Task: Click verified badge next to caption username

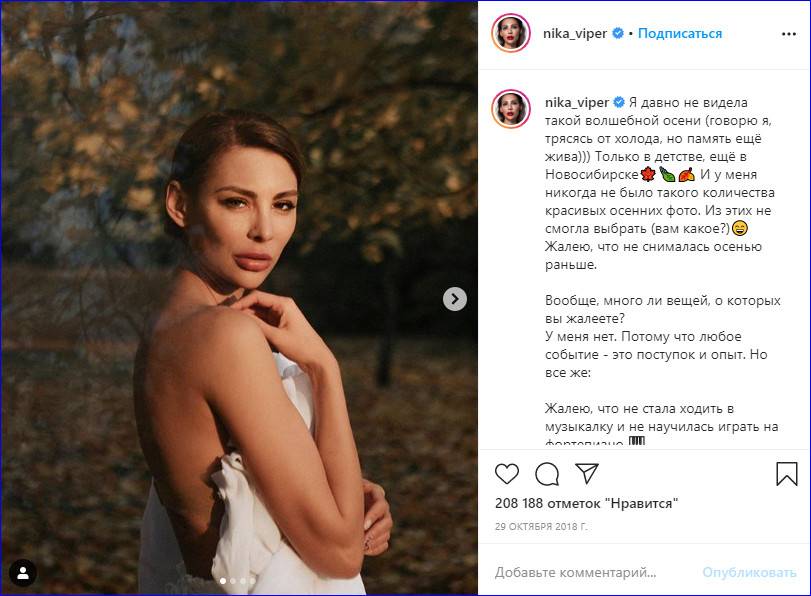Action: coord(619,103)
